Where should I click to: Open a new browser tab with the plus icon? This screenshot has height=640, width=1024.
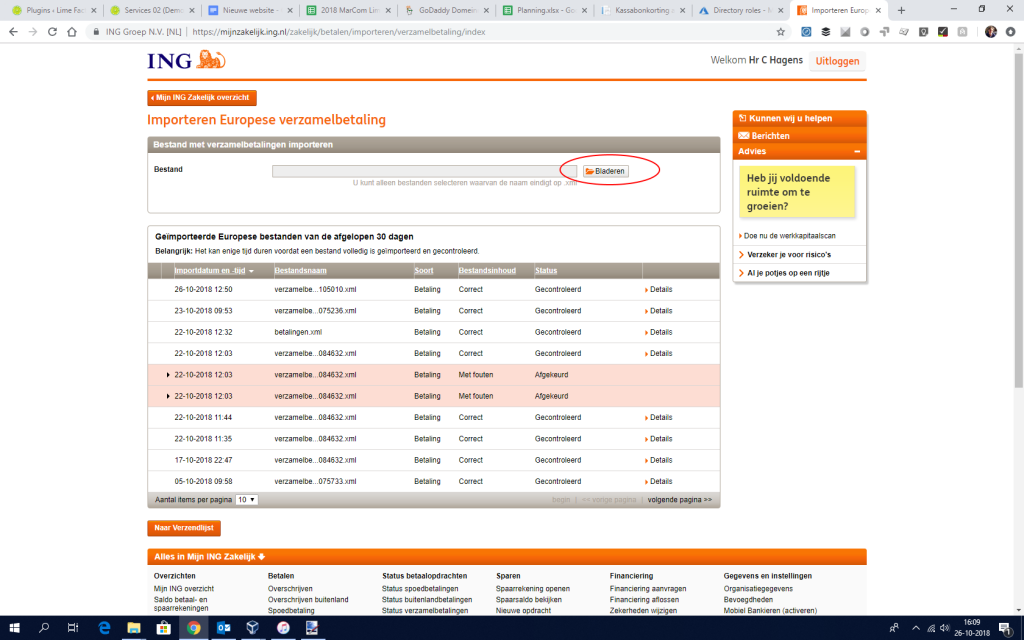coord(901,10)
